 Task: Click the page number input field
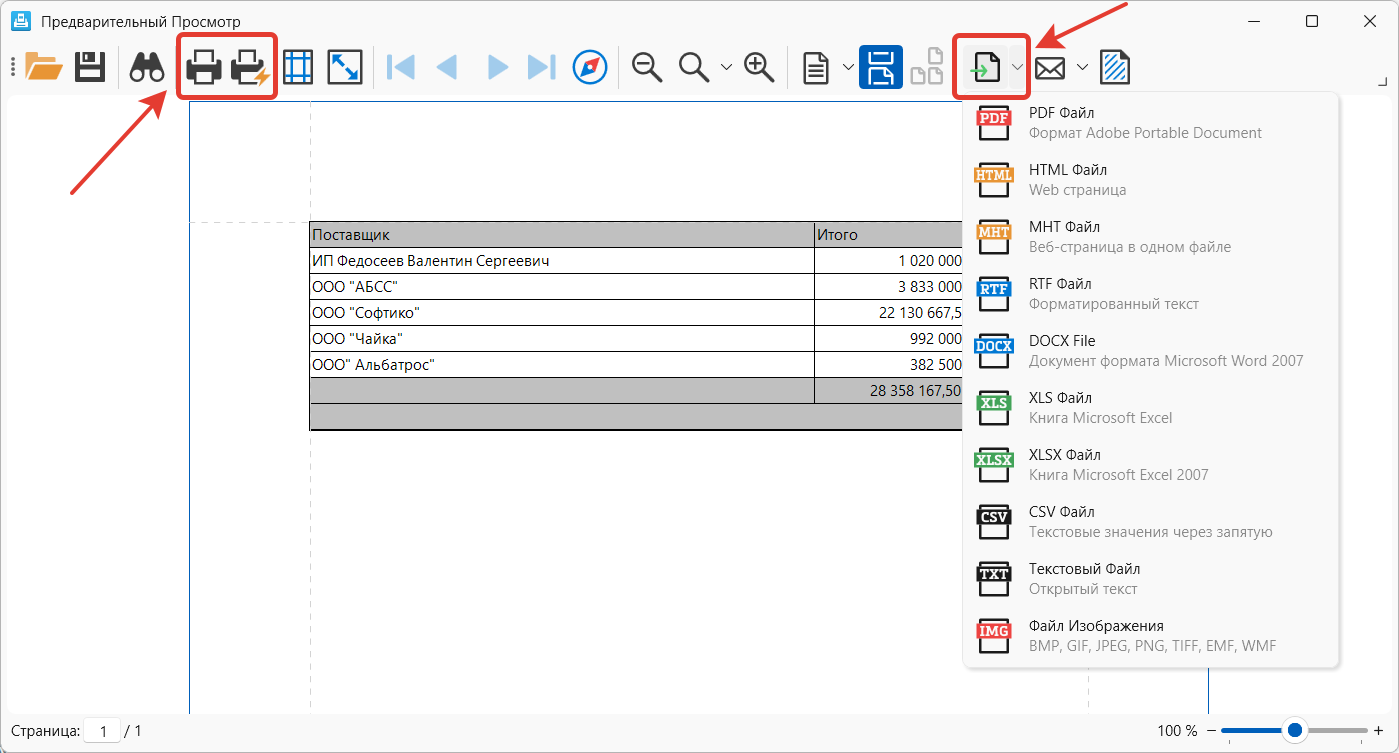[x=102, y=731]
